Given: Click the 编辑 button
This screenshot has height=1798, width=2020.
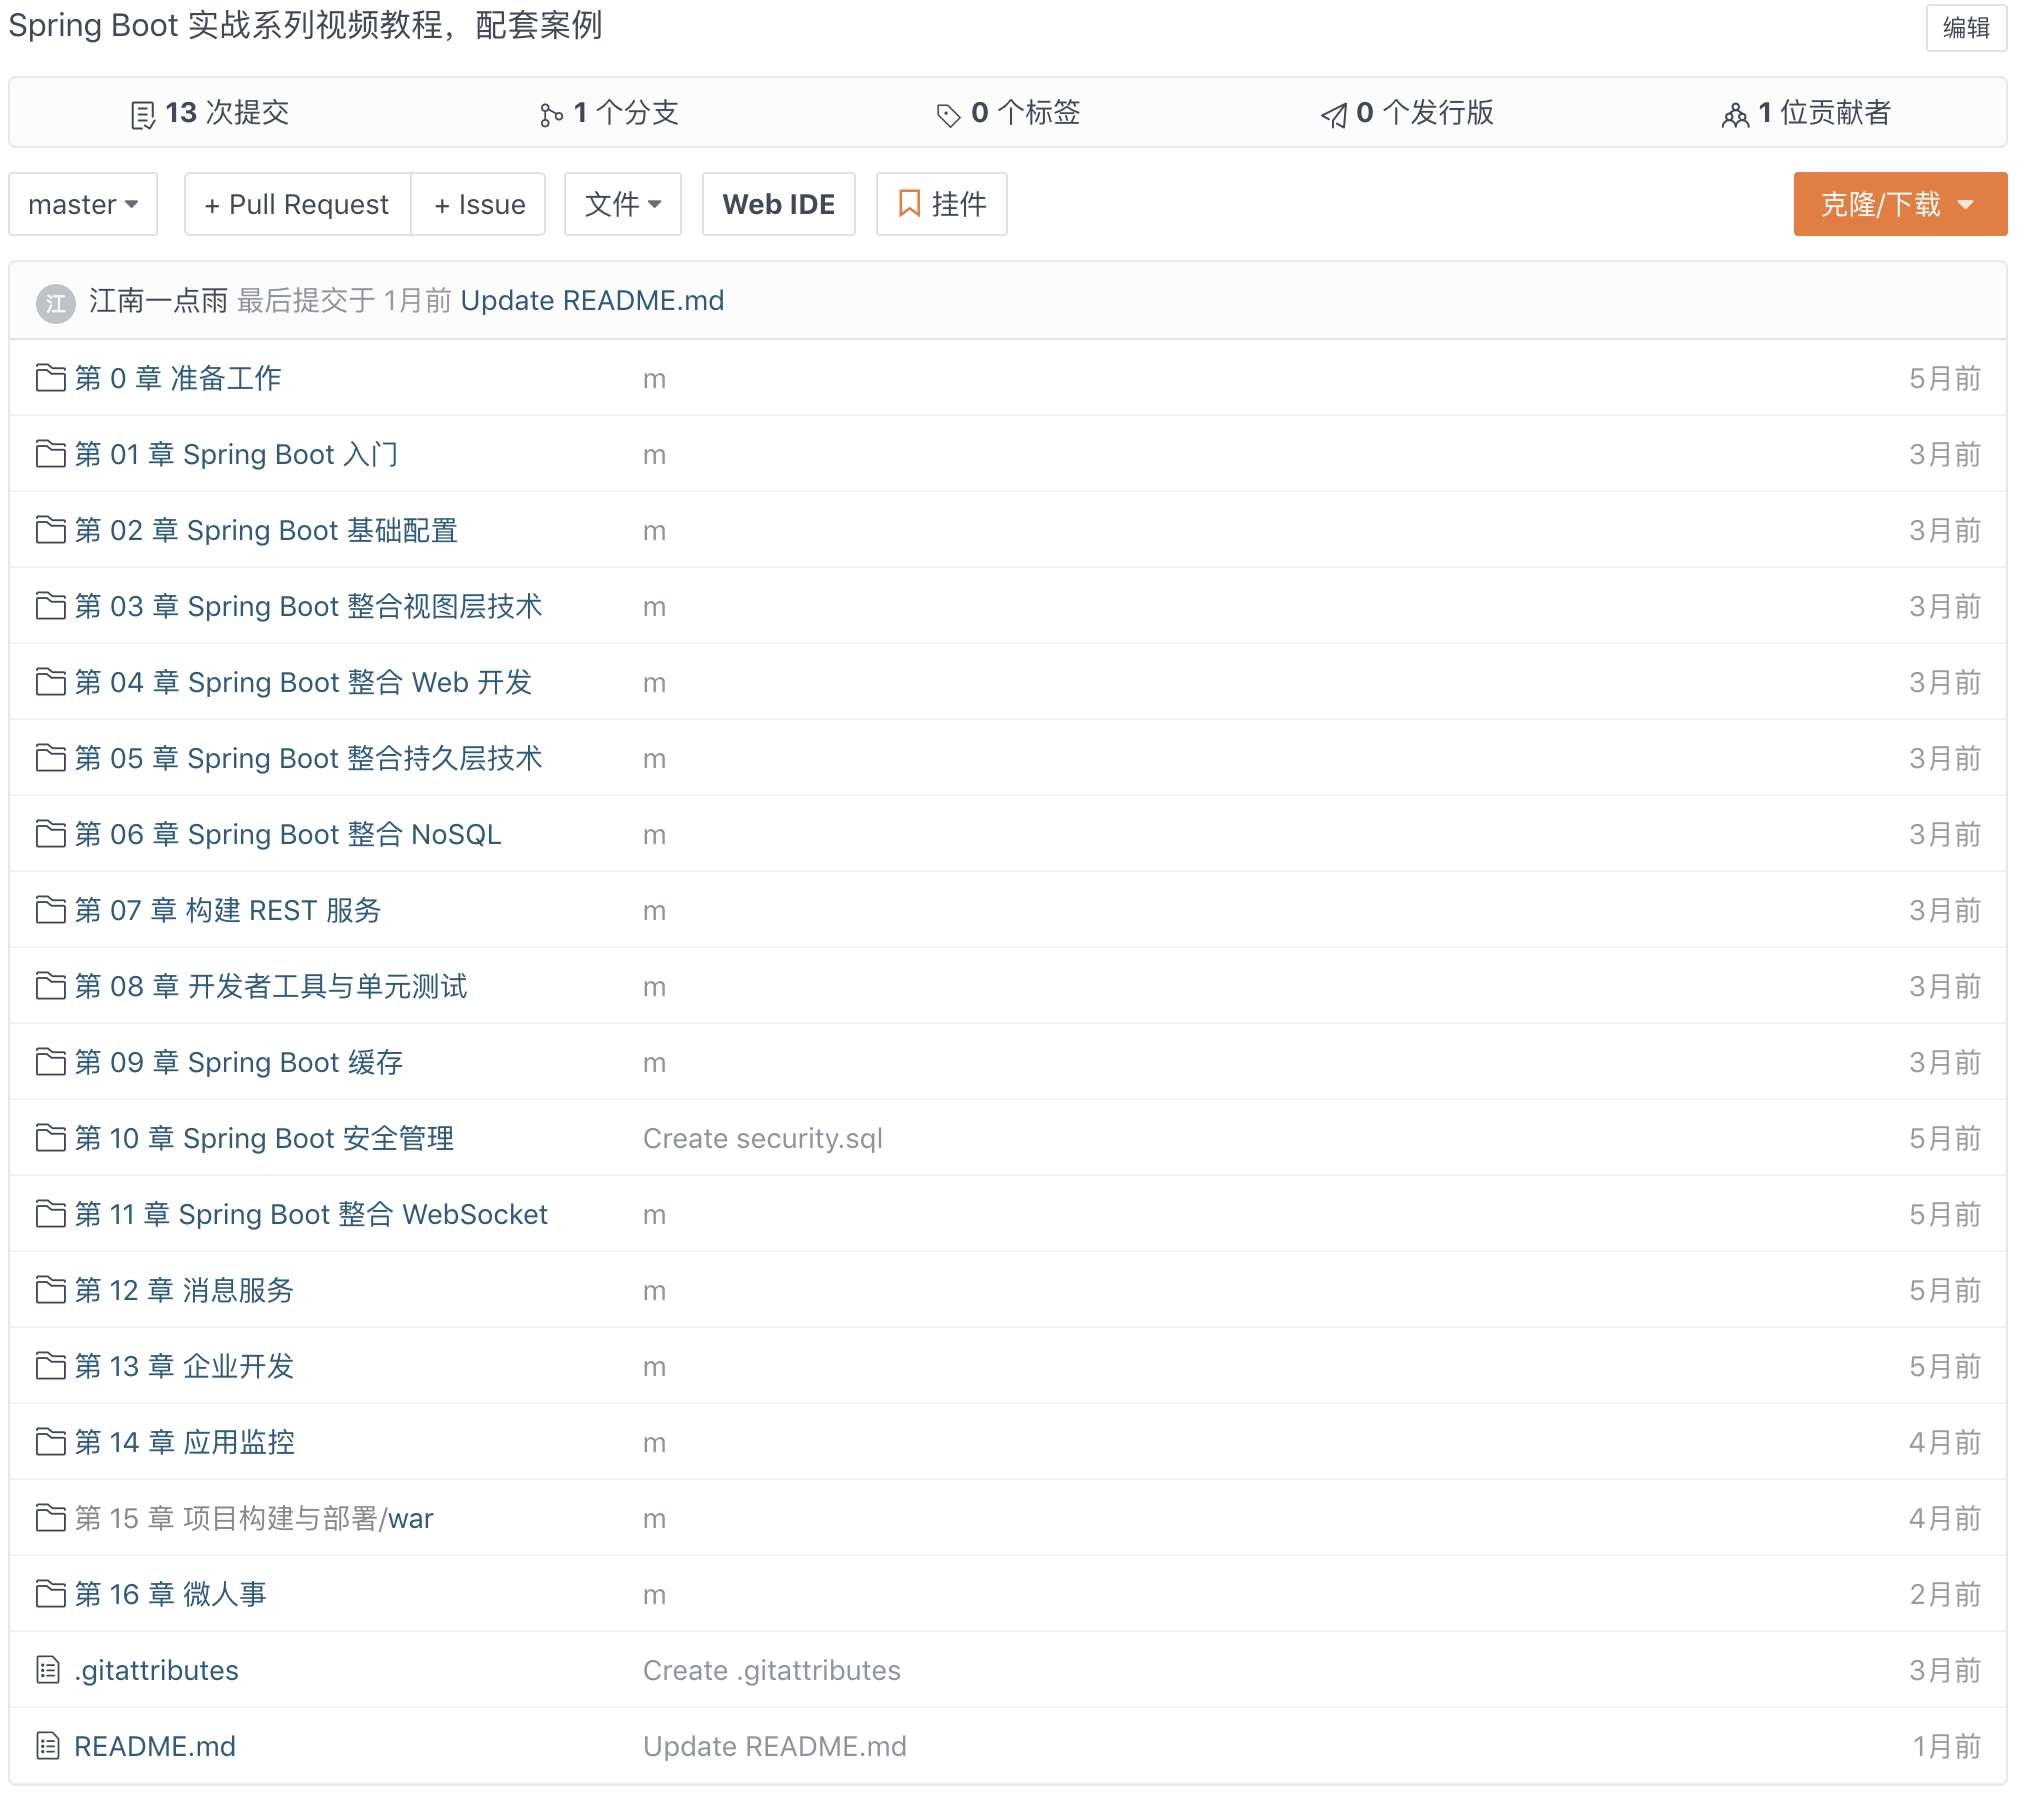Looking at the screenshot, I should (1966, 28).
